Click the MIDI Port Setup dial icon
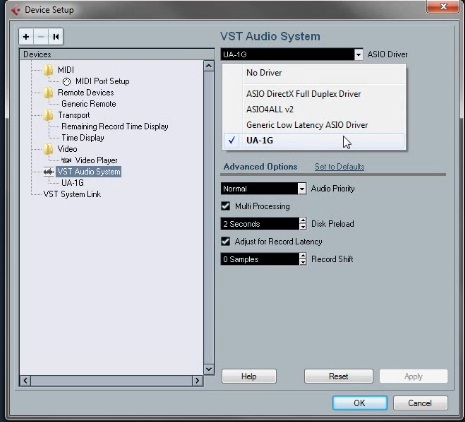The height and width of the screenshot is (422, 465). point(67,81)
